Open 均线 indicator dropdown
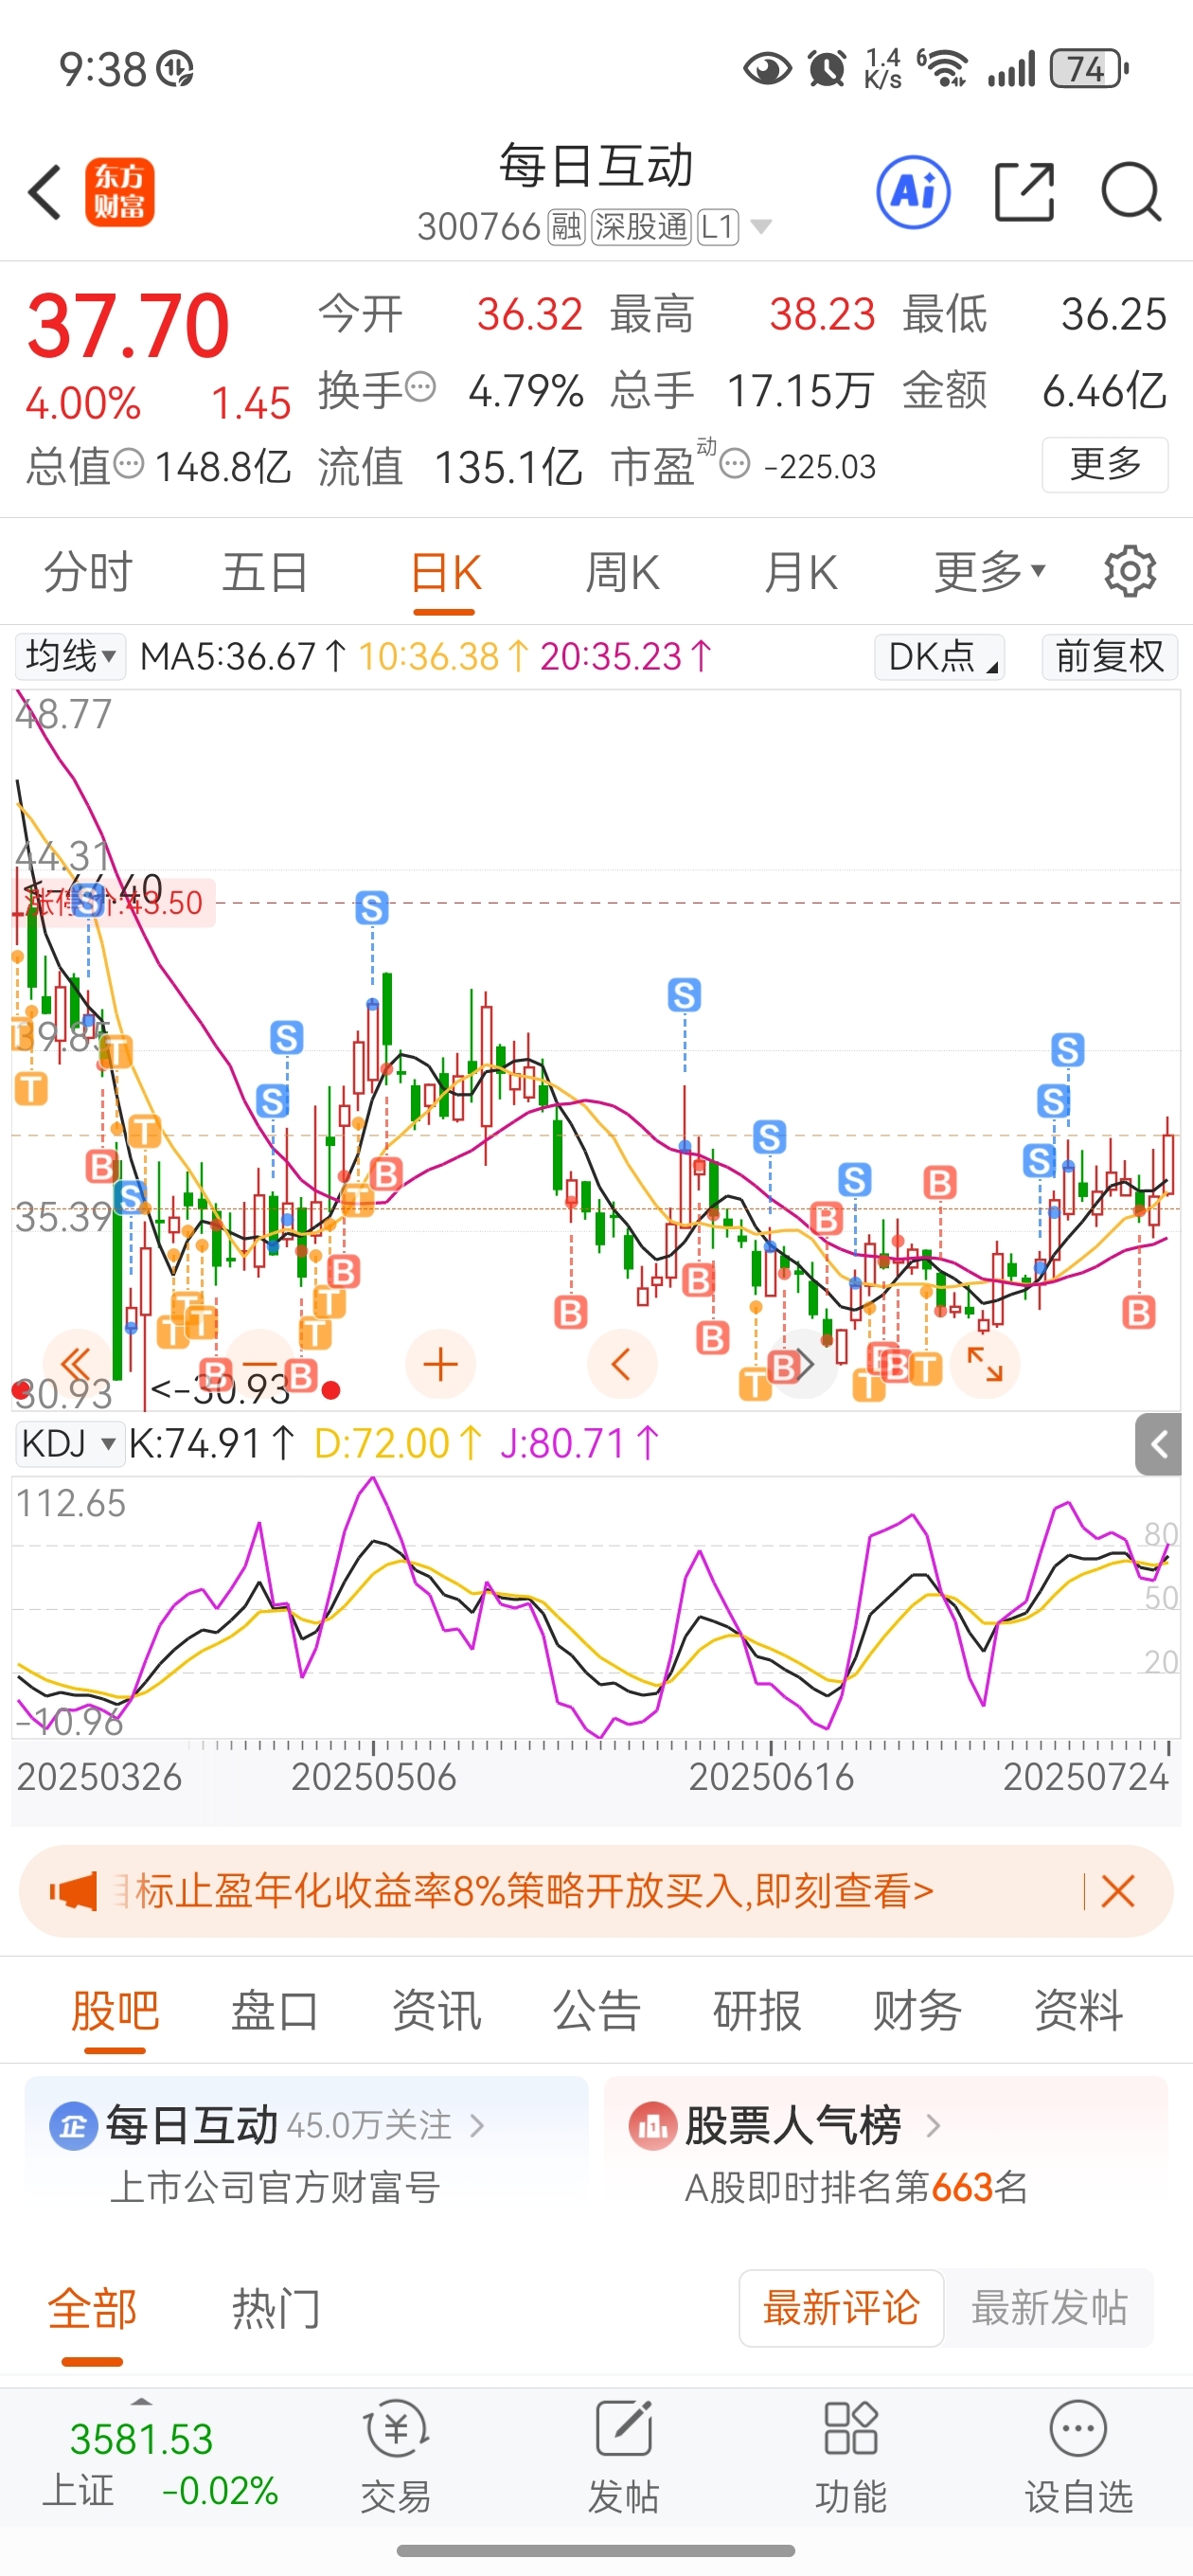The height and width of the screenshot is (2576, 1193). click(70, 656)
